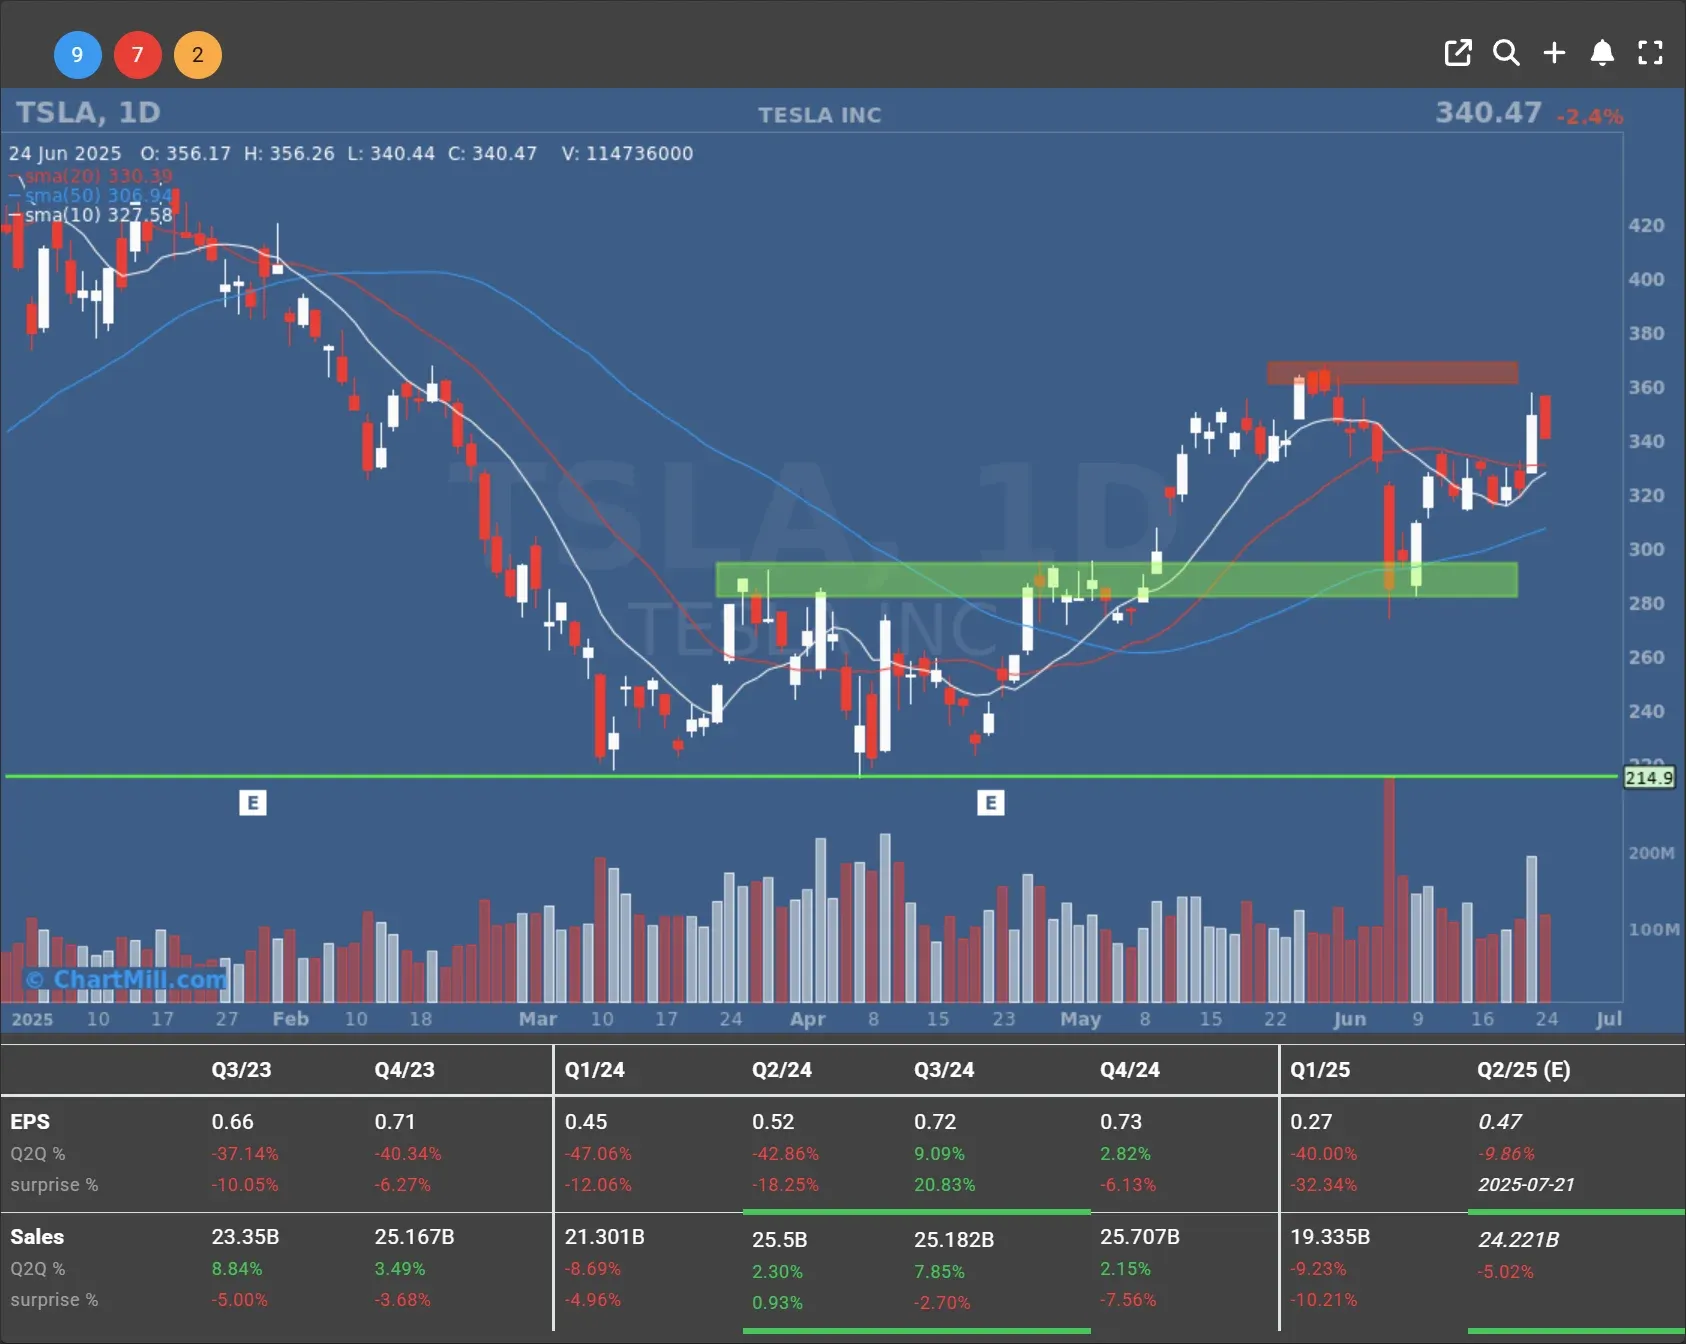Click the Q1/25 column header
The width and height of the screenshot is (1686, 1344).
click(1320, 1070)
